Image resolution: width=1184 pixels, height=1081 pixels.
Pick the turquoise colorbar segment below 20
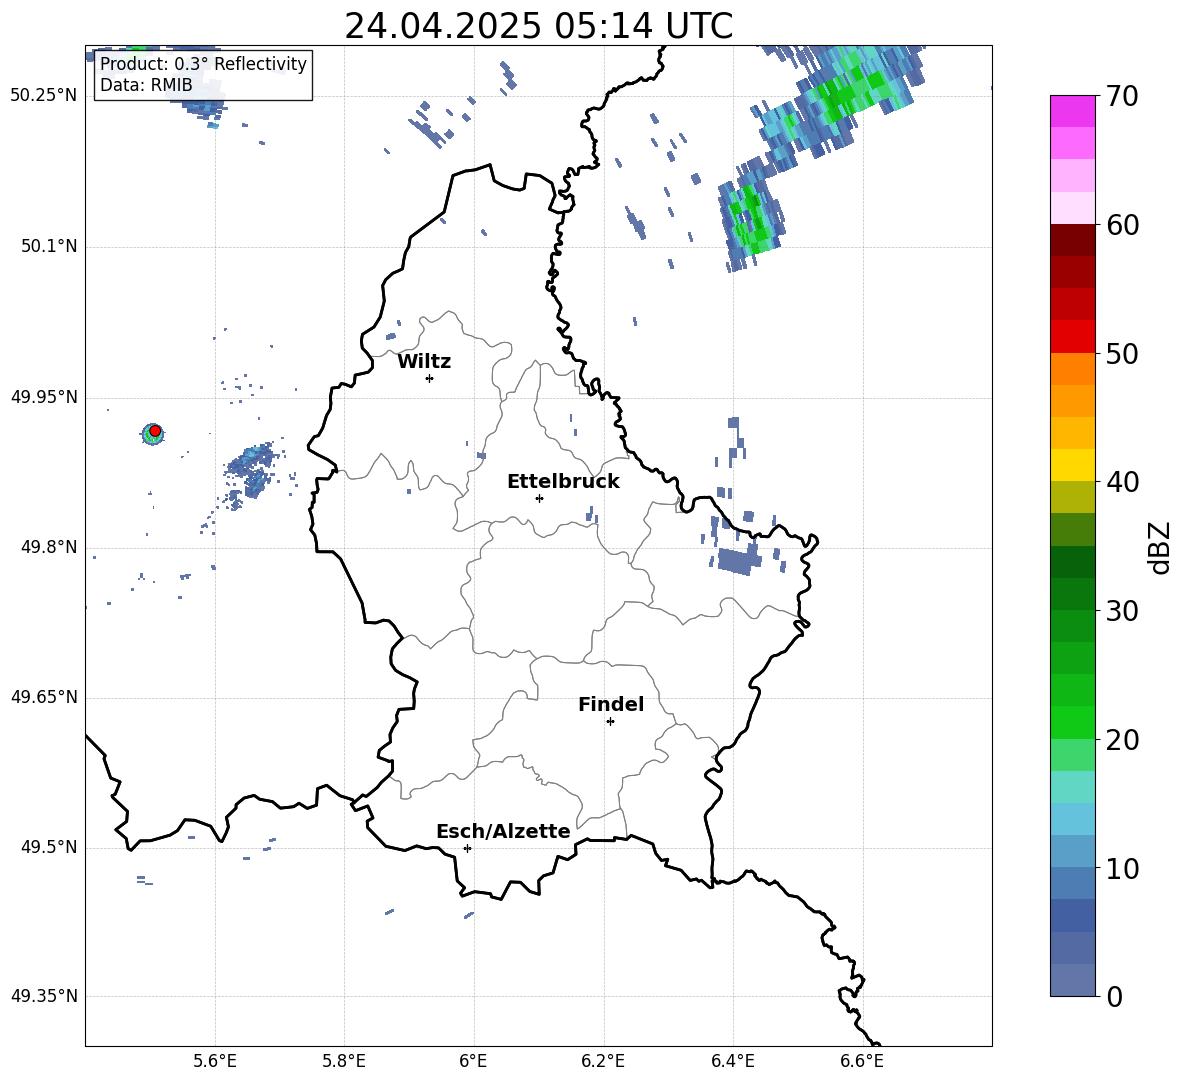1072,787
